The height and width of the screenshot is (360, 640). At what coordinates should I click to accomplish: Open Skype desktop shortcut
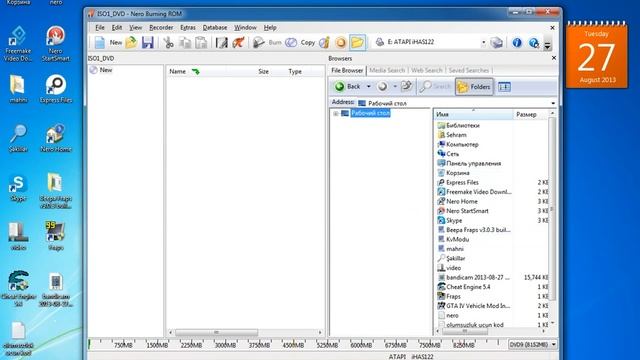click(x=18, y=188)
